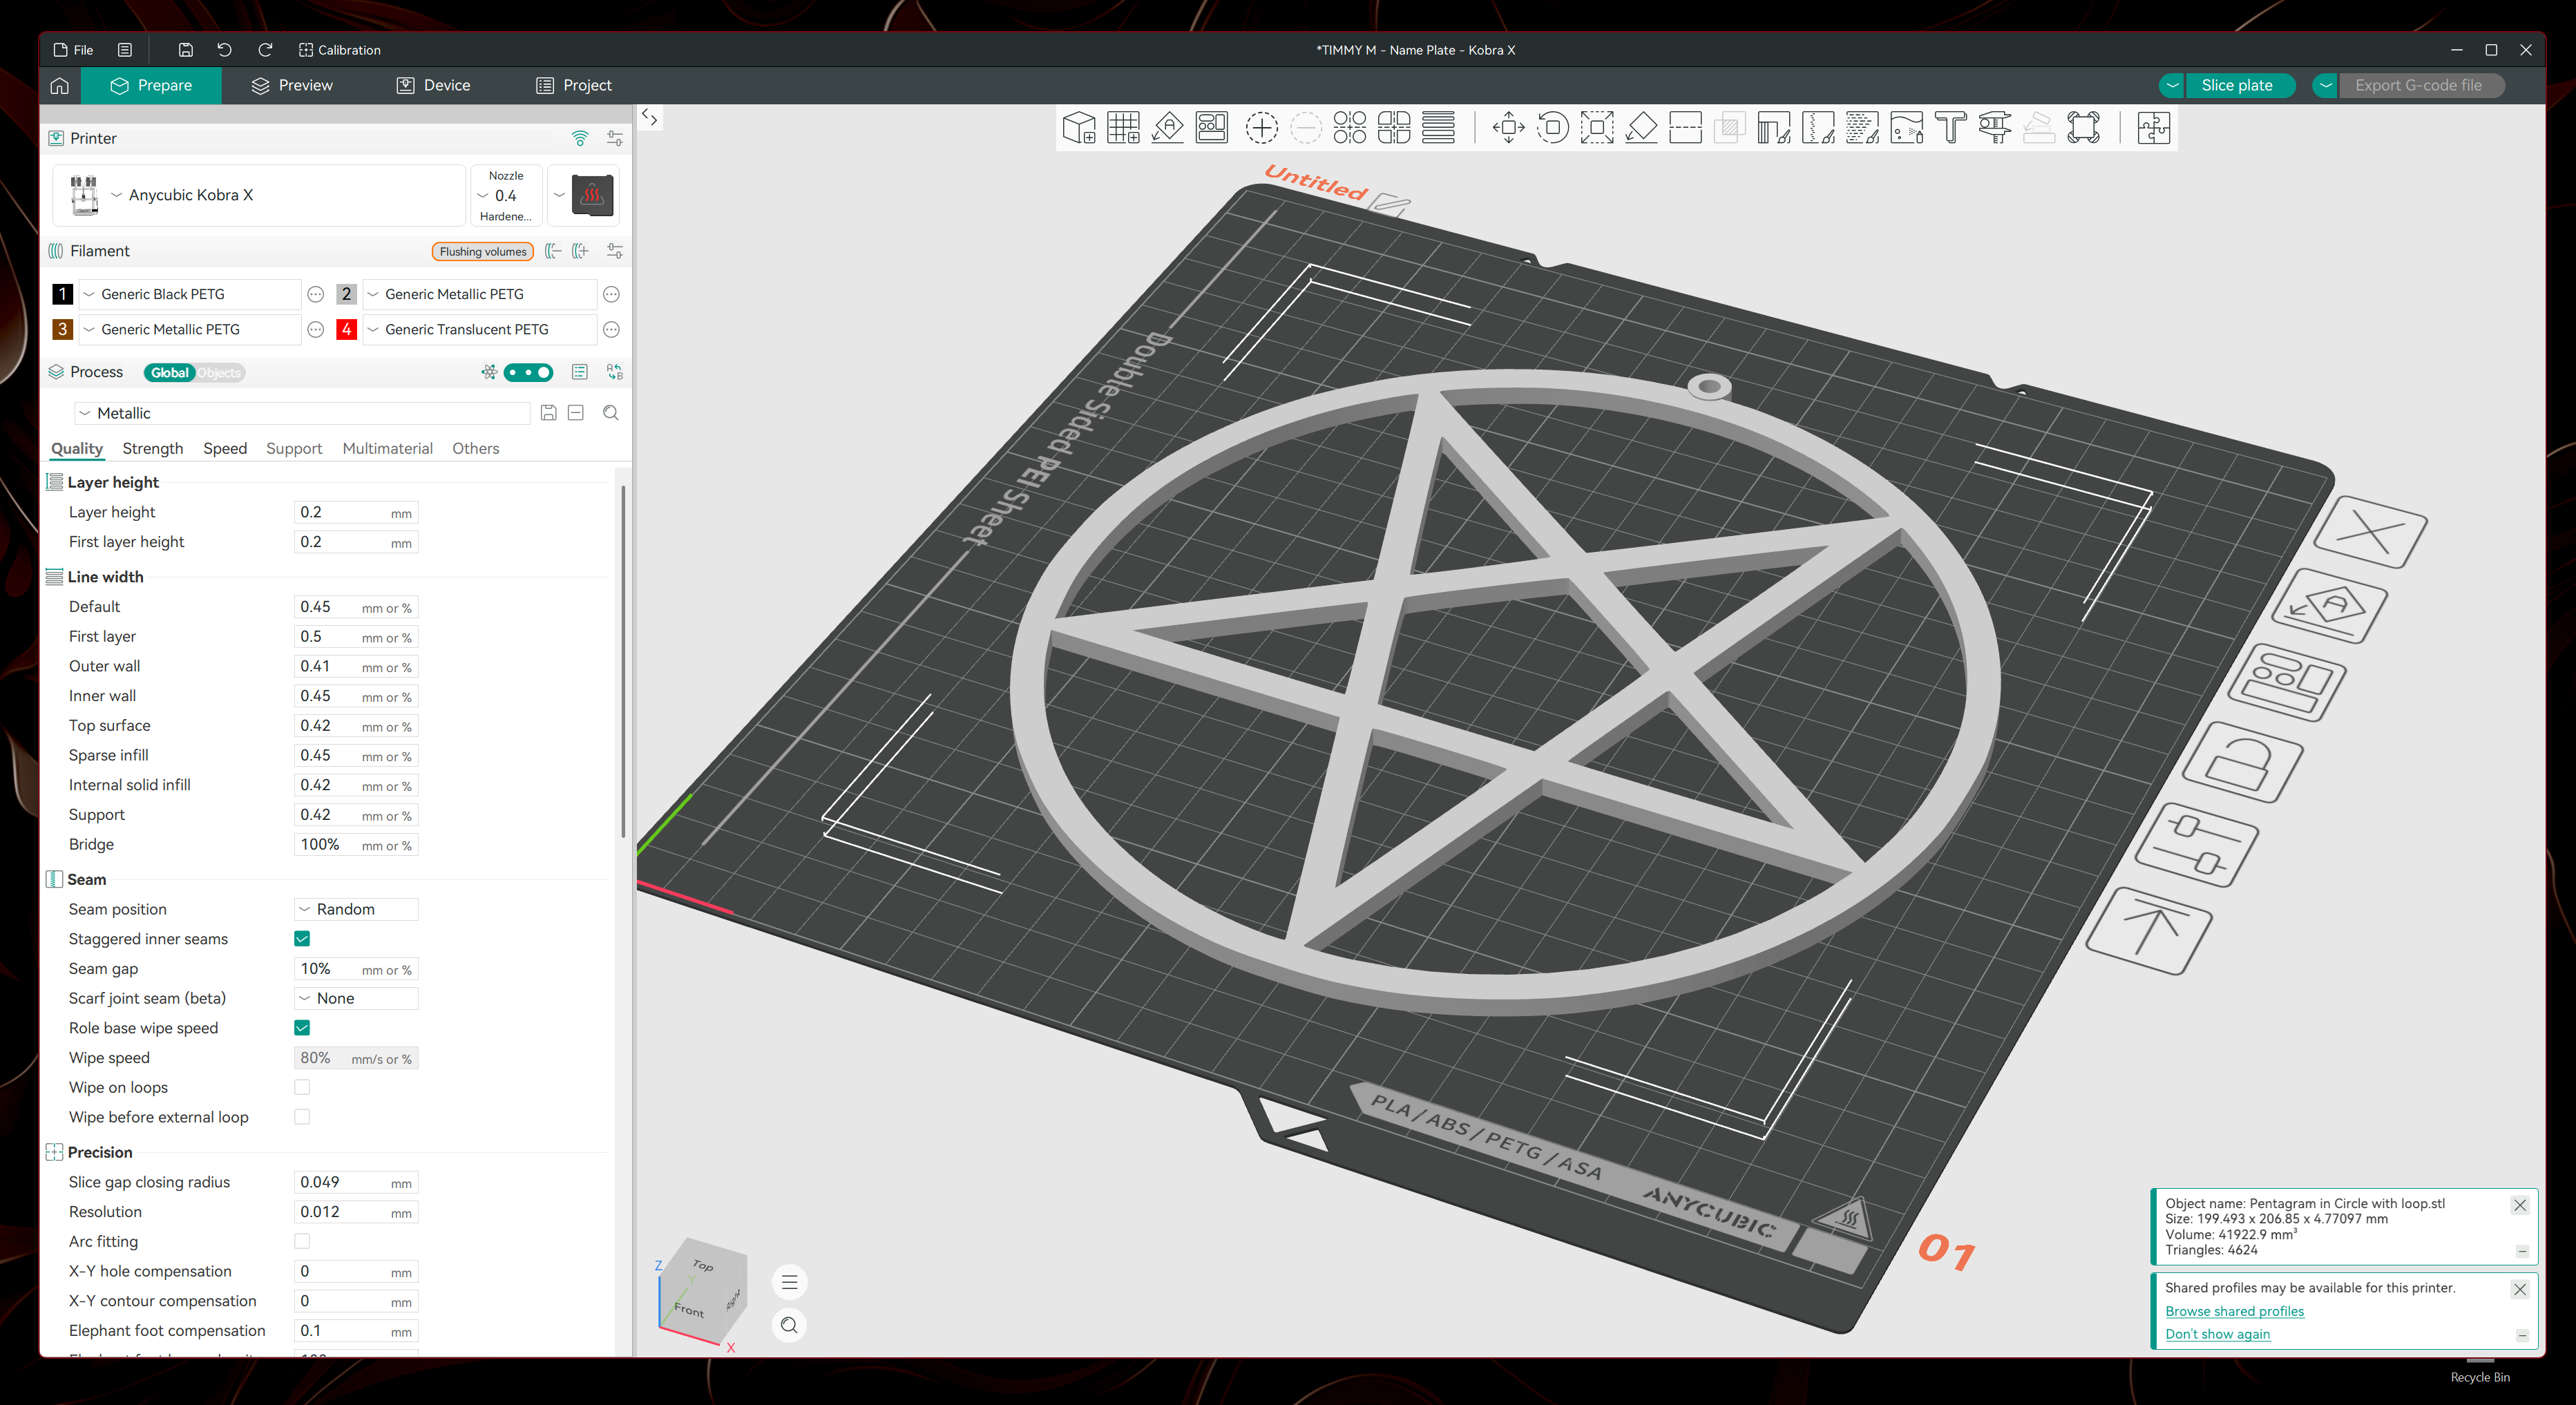This screenshot has height=1405, width=2576.
Task: Enable Wipe before external loop checkbox
Action: tap(302, 1116)
